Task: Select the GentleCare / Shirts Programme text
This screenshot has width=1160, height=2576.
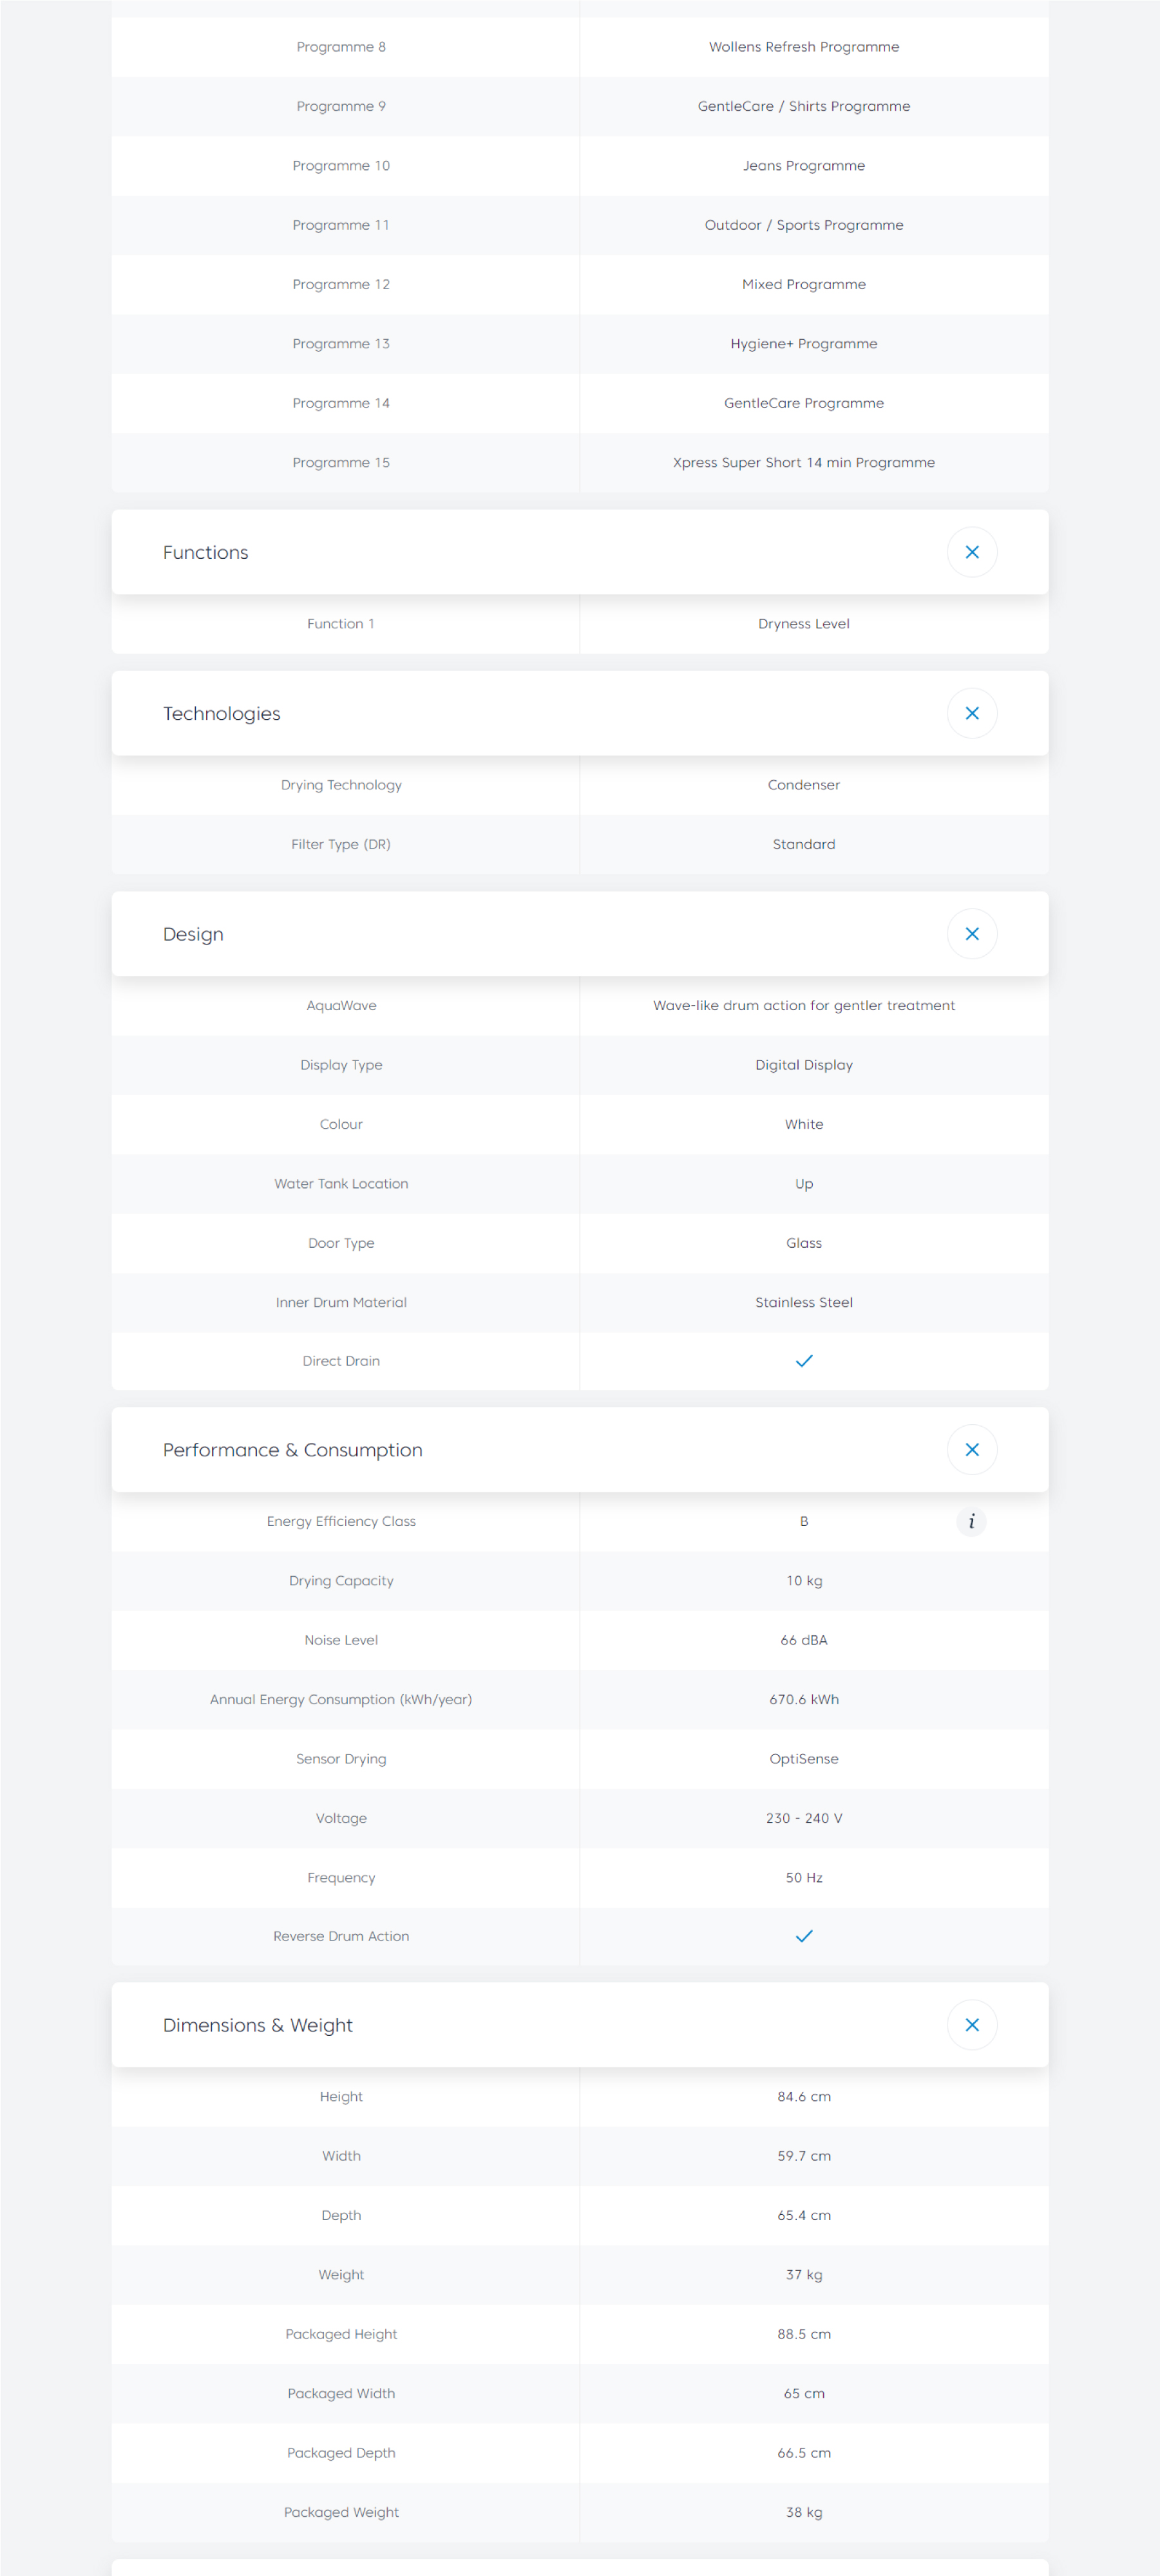Action: click(x=804, y=107)
